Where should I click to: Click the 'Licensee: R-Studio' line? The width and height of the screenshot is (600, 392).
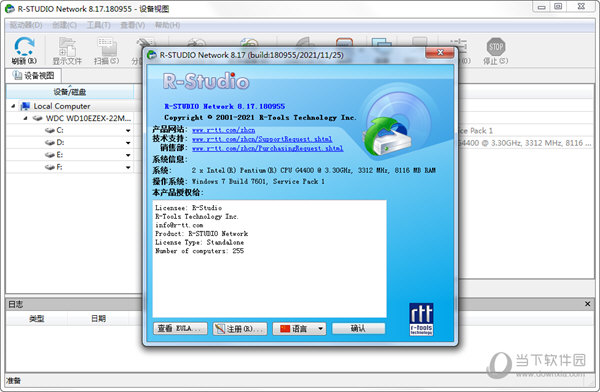tap(188, 208)
